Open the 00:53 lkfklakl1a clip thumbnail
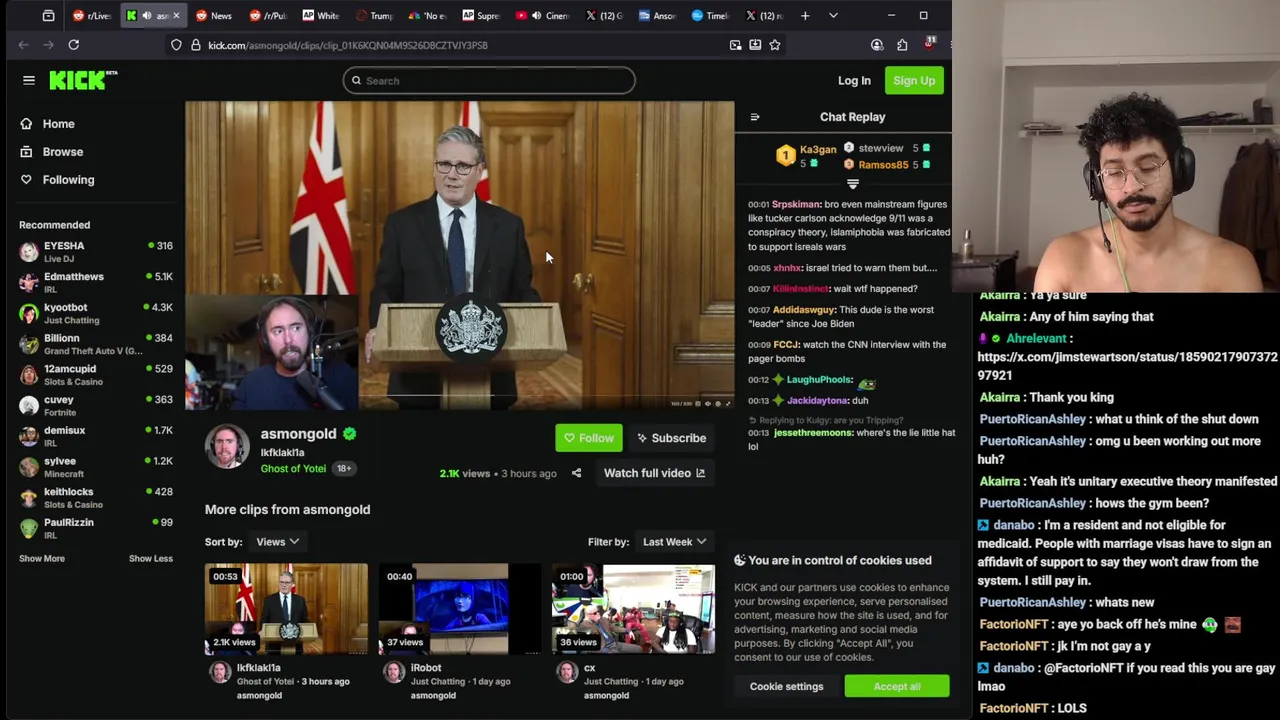Viewport: 1280px width, 720px height. tap(286, 609)
